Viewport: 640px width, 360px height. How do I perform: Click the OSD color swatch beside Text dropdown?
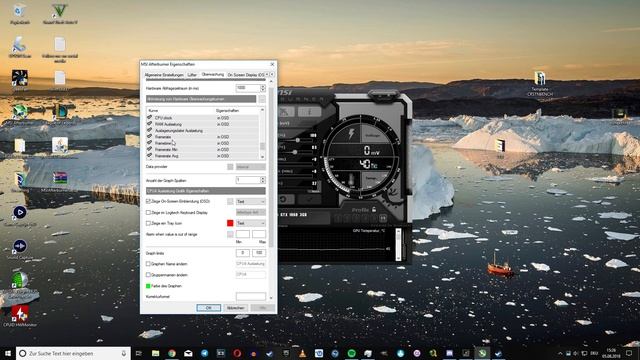point(230,201)
